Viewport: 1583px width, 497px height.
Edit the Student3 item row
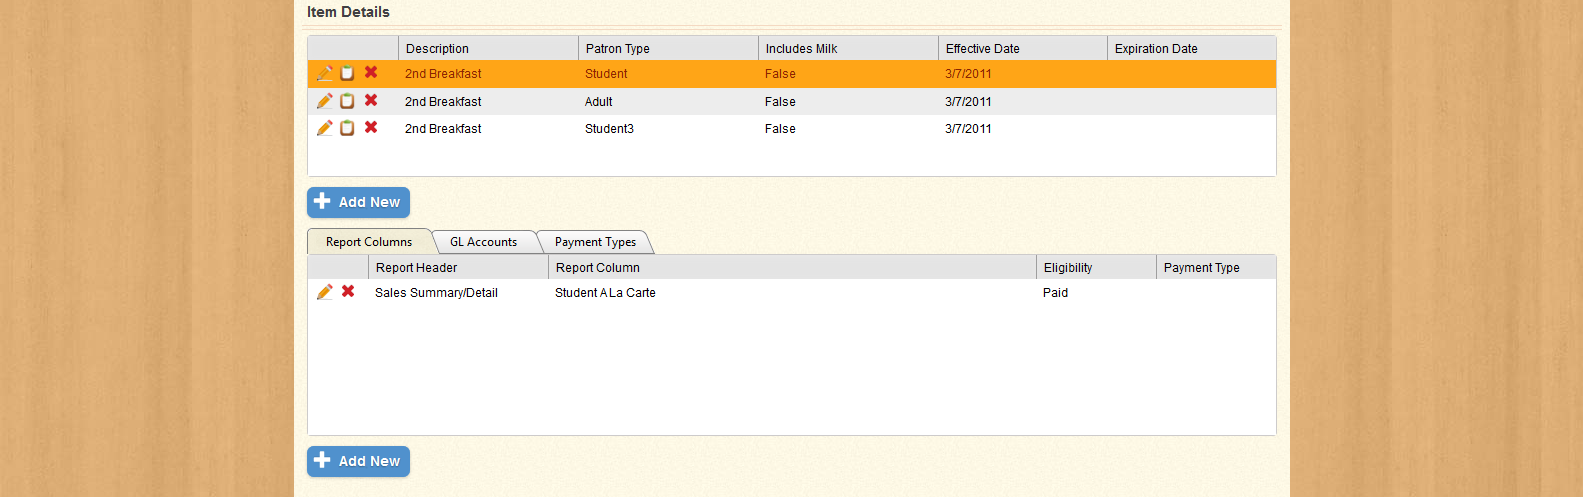click(x=324, y=128)
